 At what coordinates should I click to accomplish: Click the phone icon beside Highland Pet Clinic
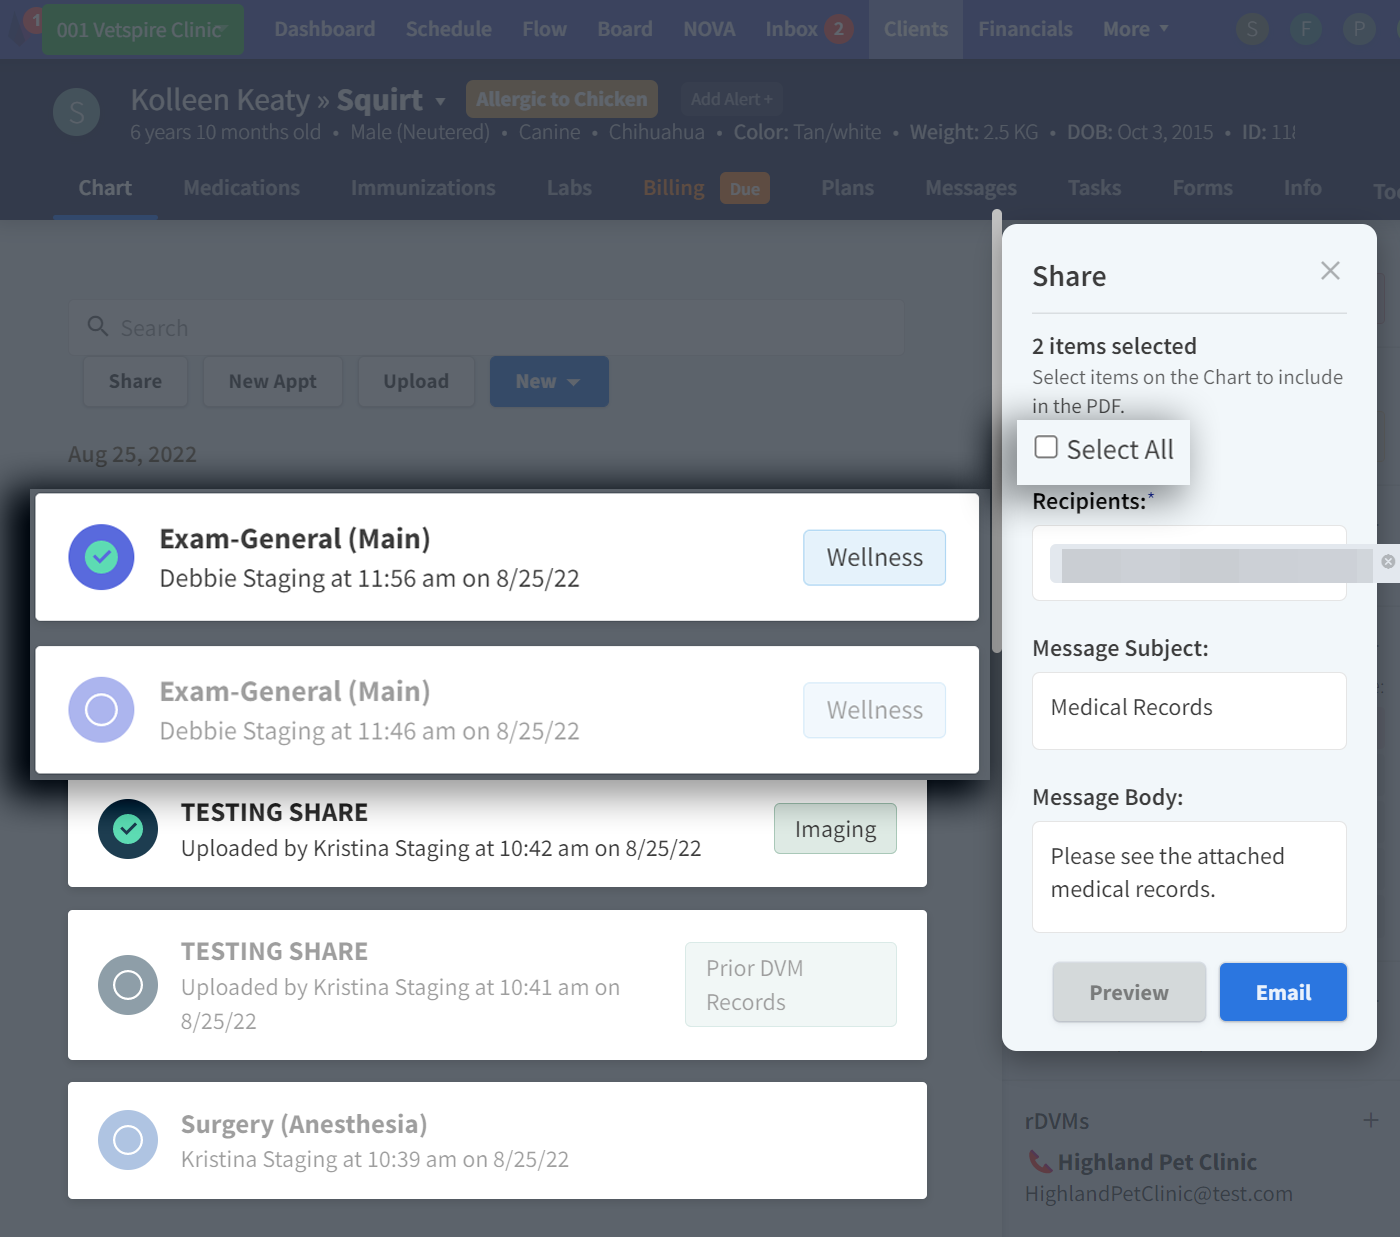[x=1040, y=1162]
